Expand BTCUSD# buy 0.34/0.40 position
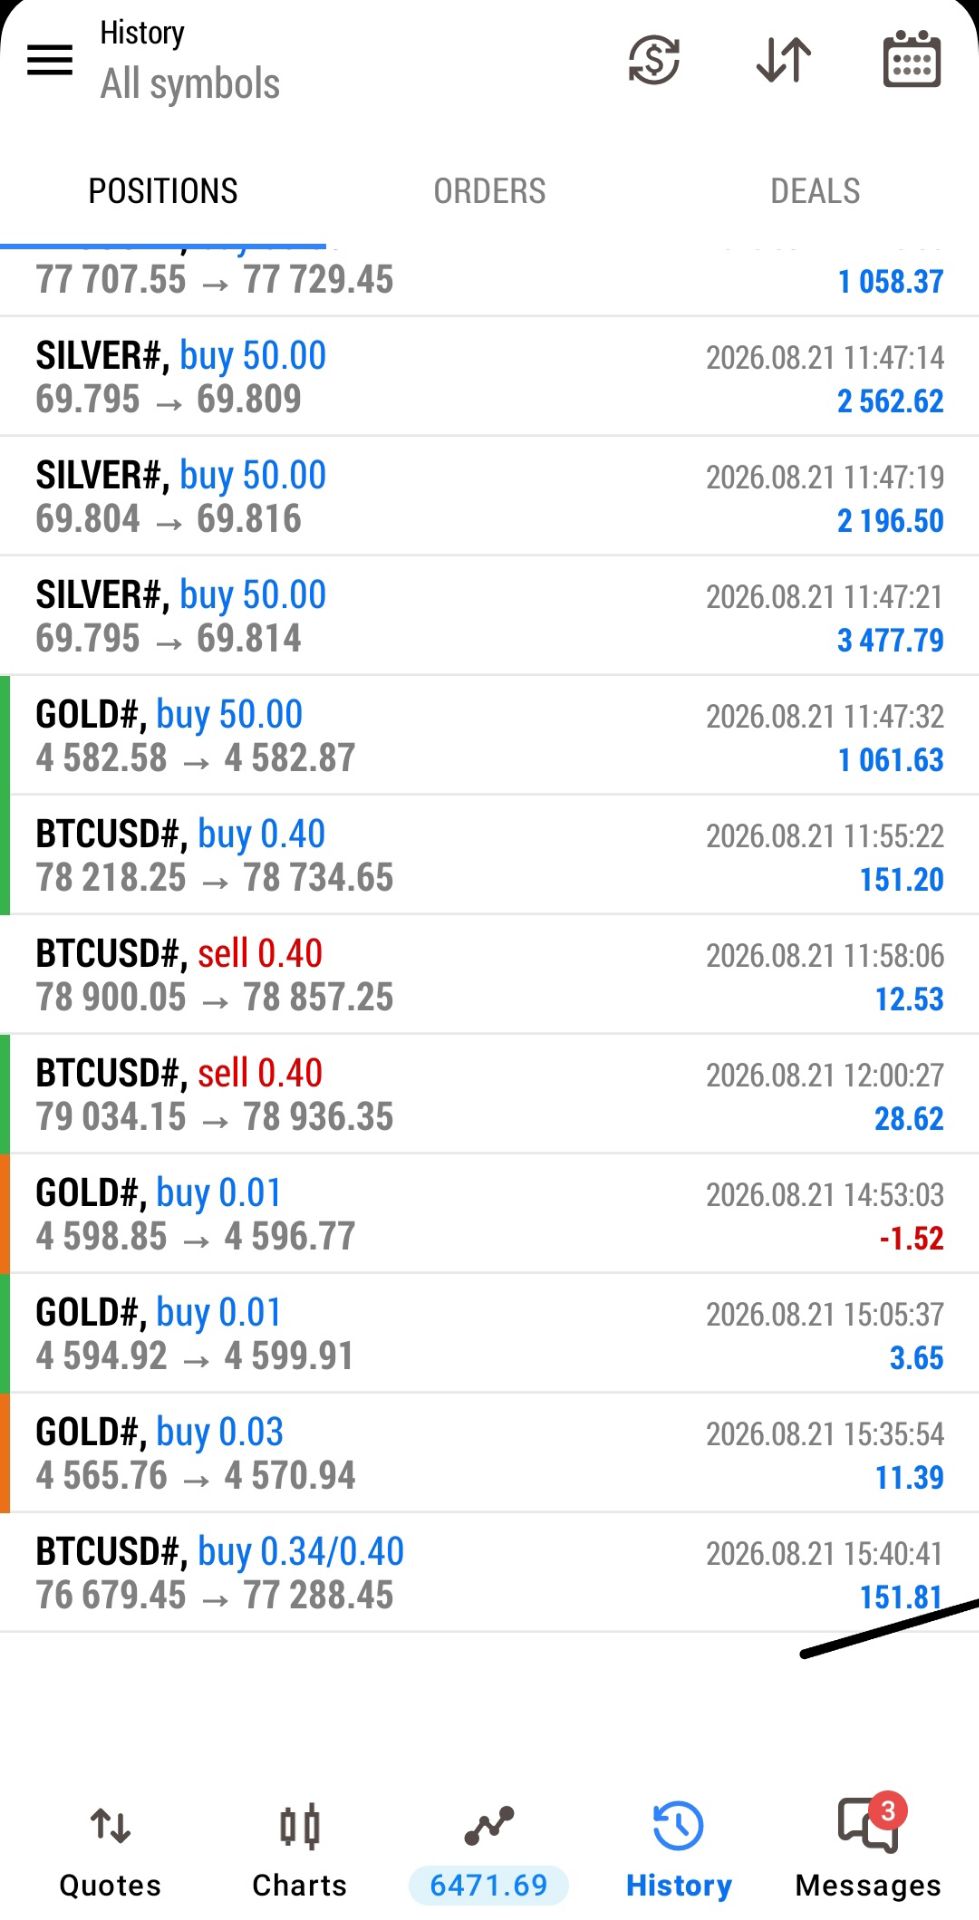 click(x=489, y=1573)
